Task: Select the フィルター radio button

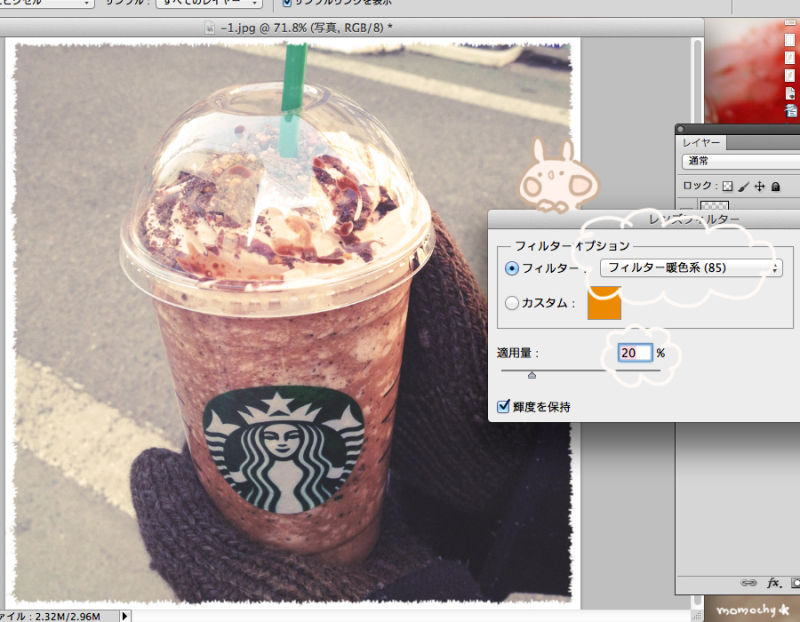Action: (512, 268)
